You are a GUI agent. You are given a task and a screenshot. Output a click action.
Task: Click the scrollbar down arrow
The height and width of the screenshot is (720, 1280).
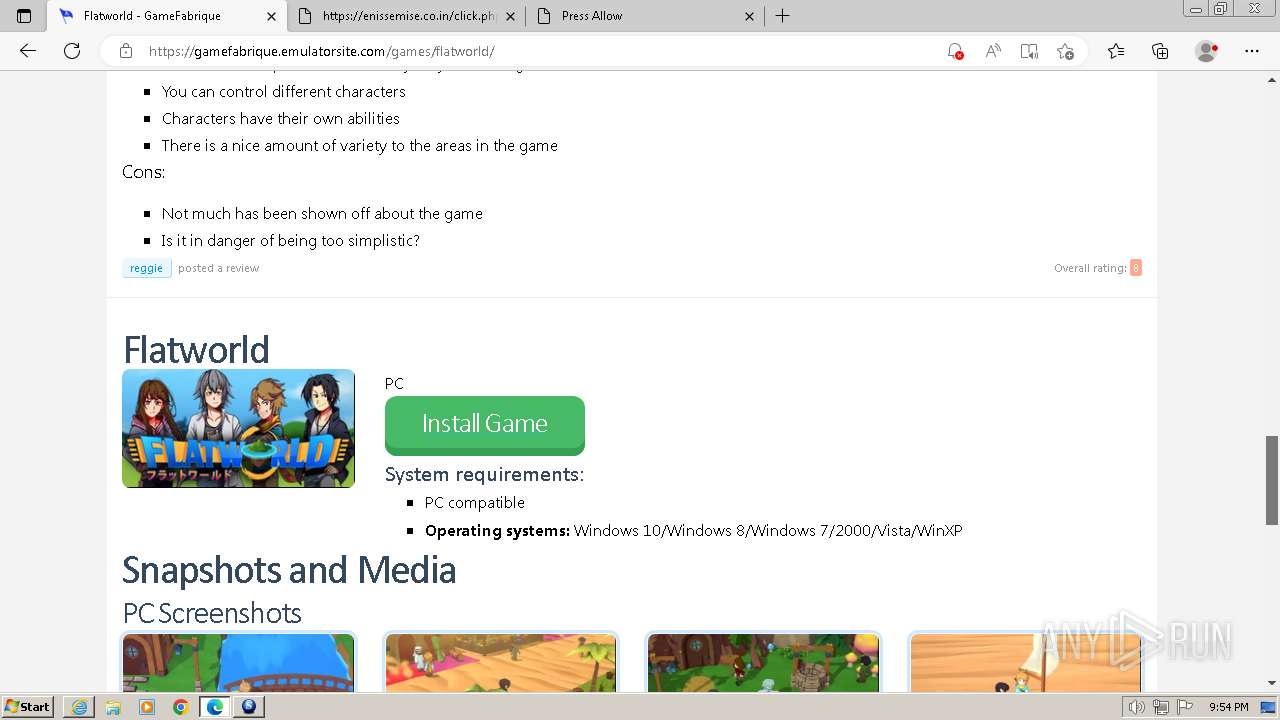point(1272,684)
